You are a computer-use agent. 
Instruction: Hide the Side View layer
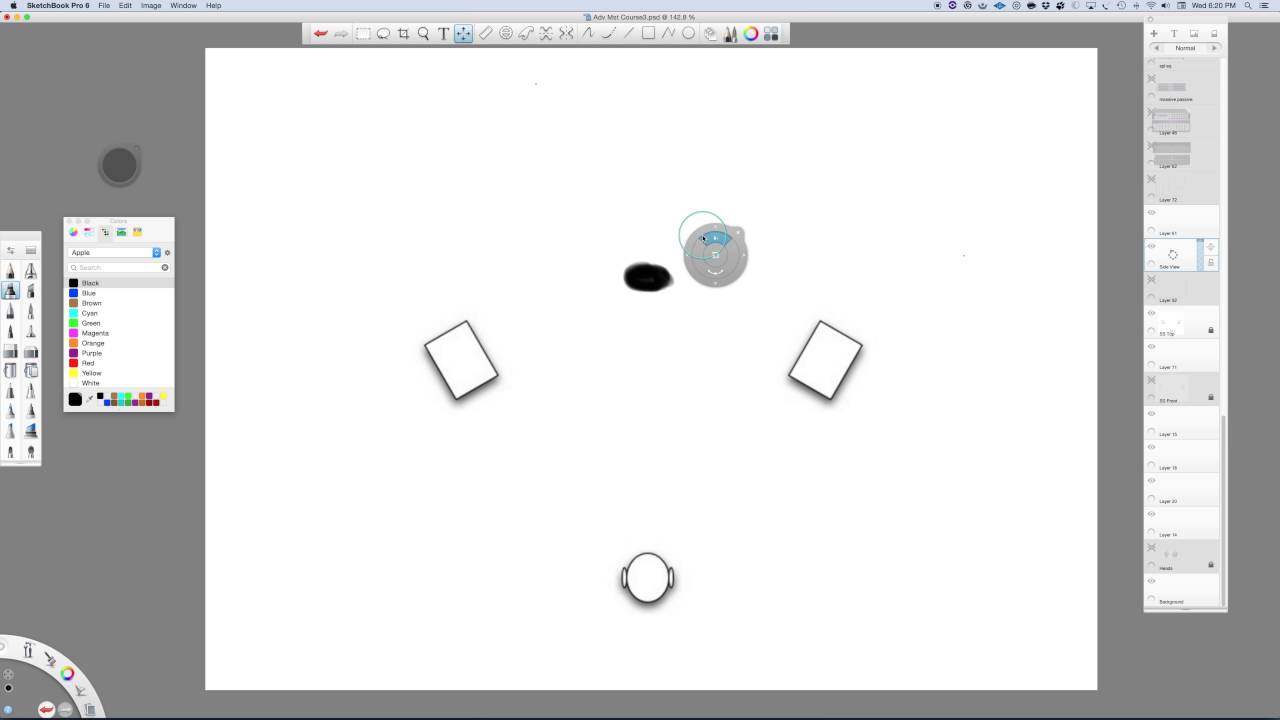(1151, 246)
